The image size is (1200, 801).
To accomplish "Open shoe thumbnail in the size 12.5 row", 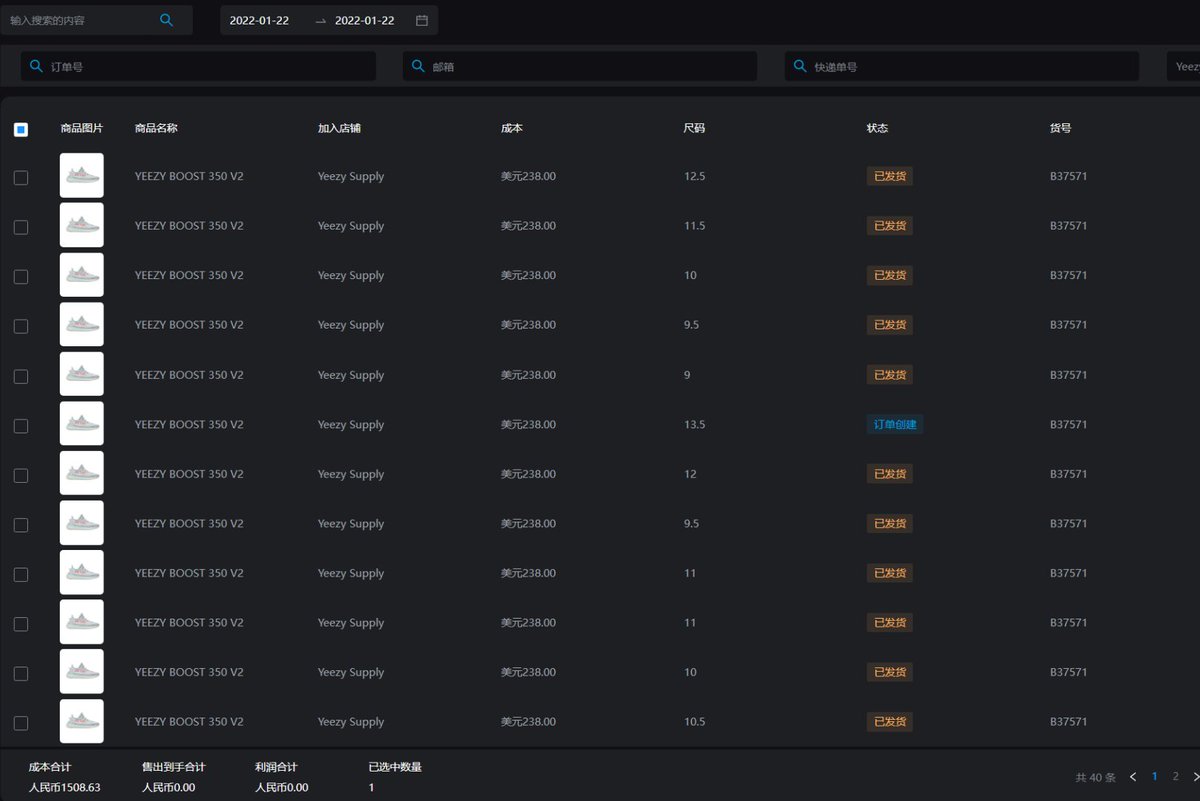I will pos(82,176).
